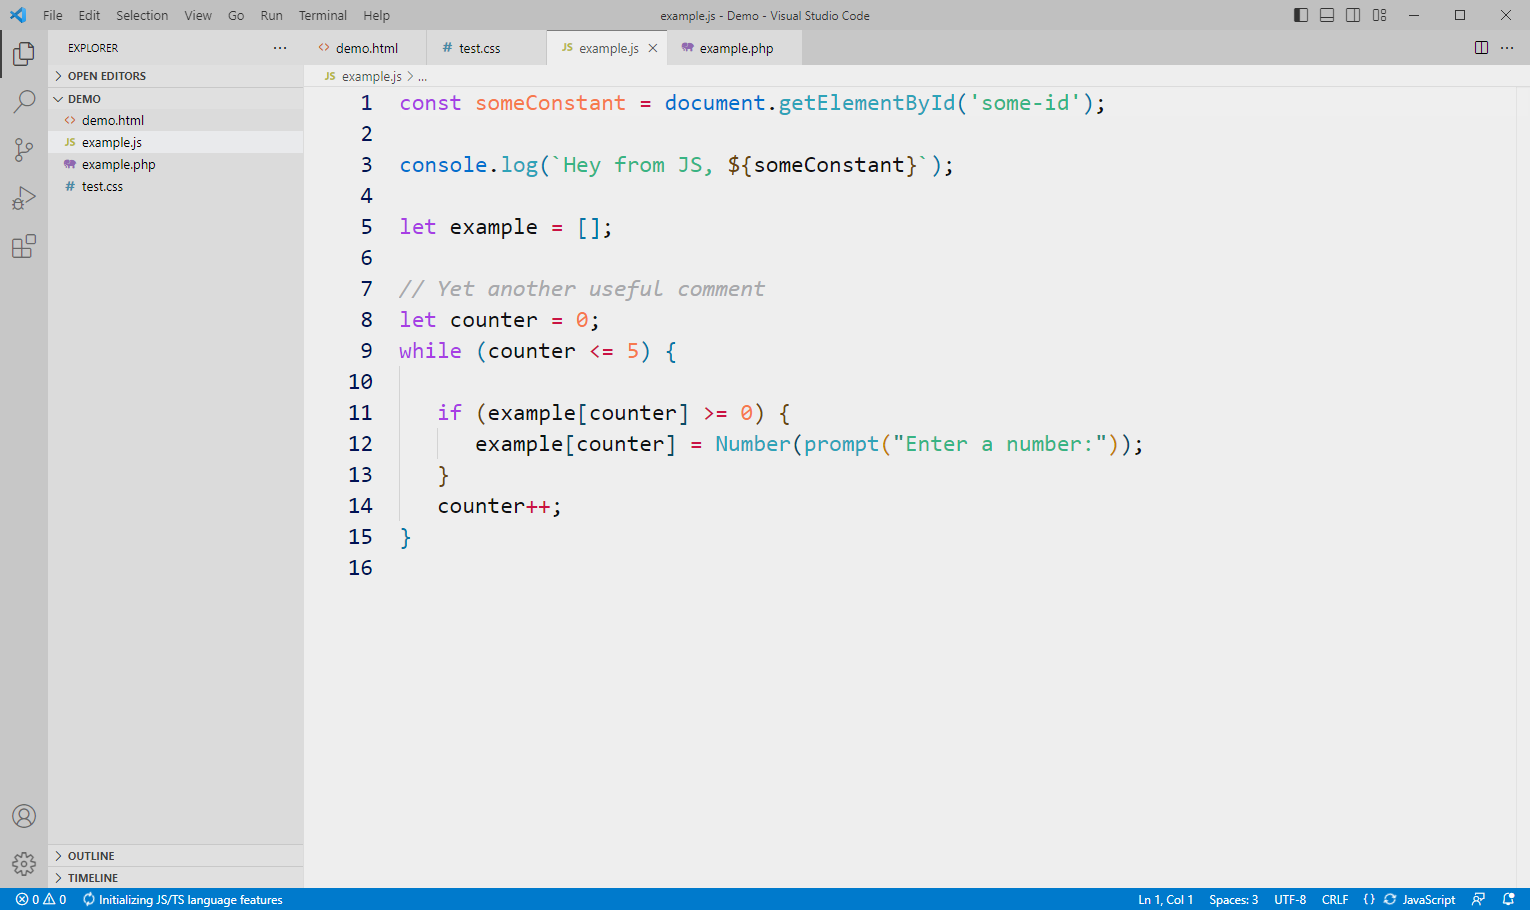Open the Selection menu
1530x910 pixels.
point(142,15)
